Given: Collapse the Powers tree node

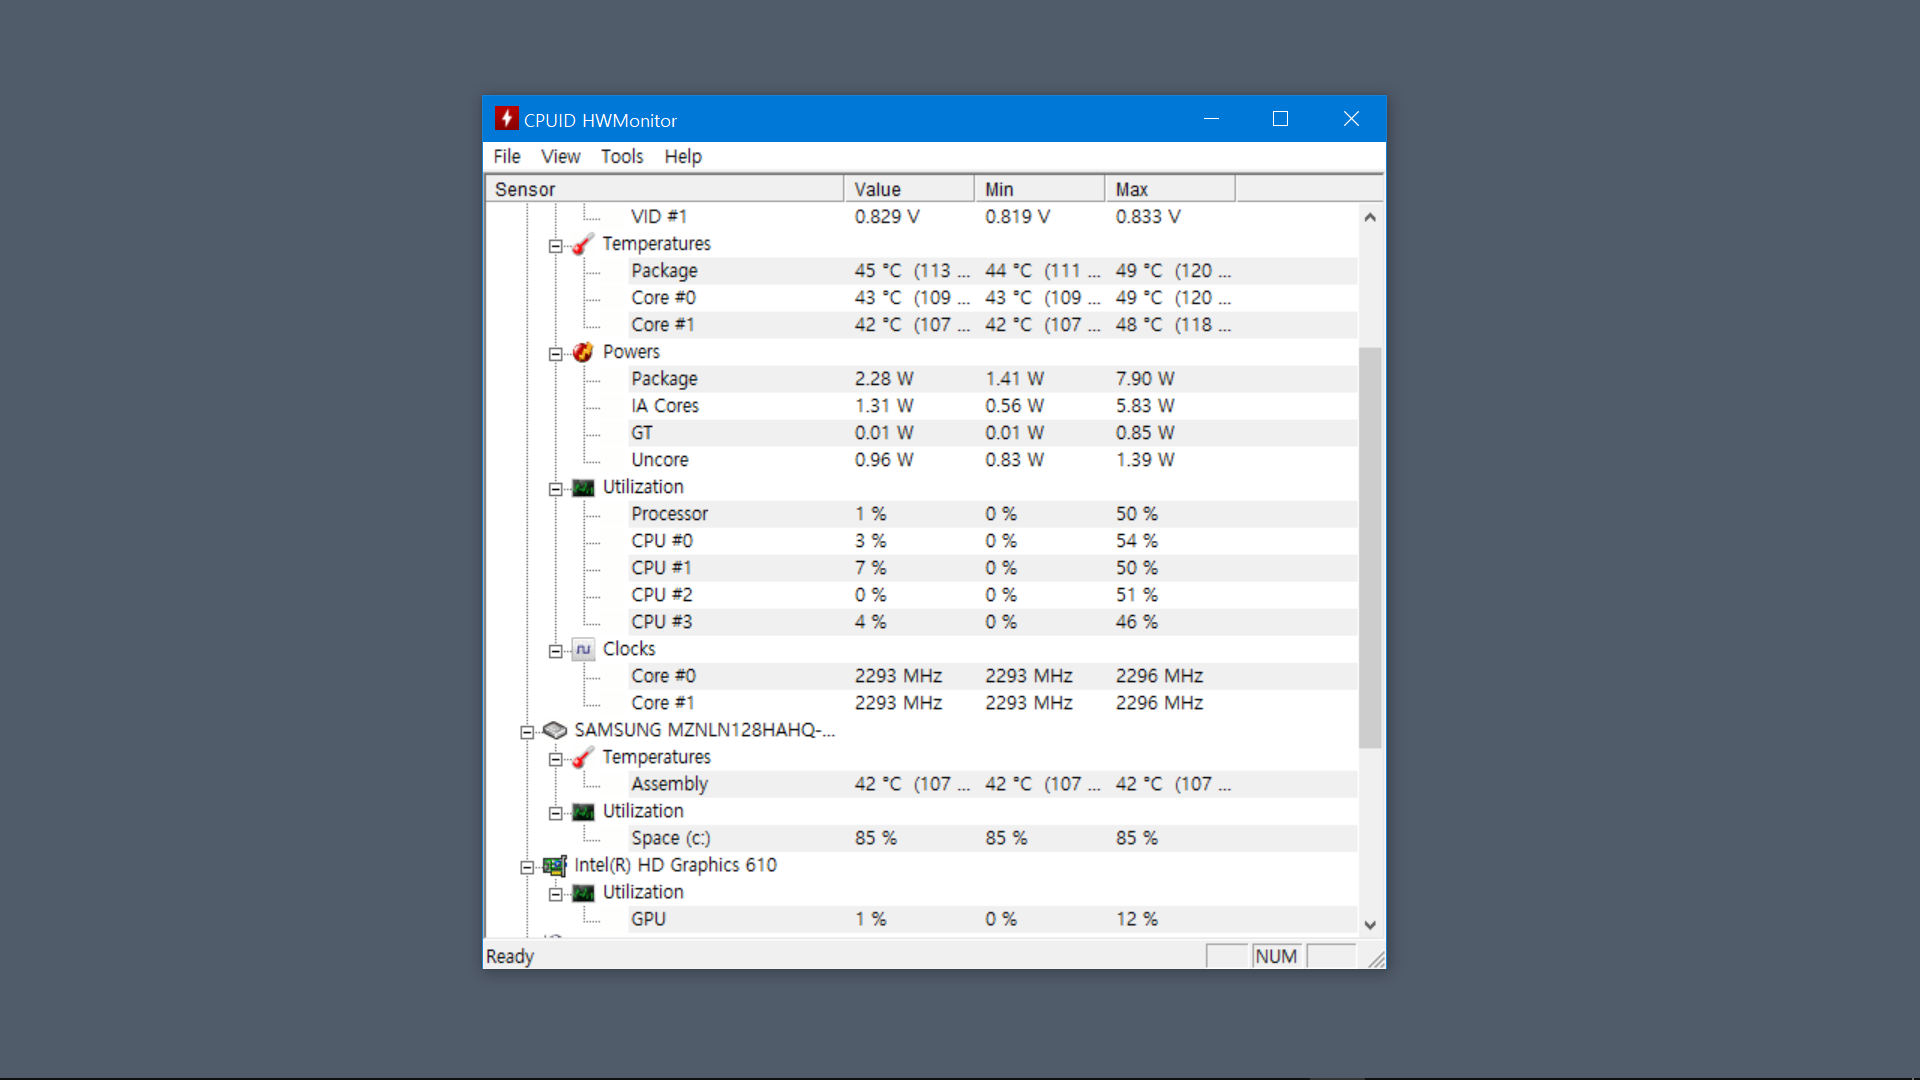Looking at the screenshot, I should pyautogui.click(x=555, y=354).
